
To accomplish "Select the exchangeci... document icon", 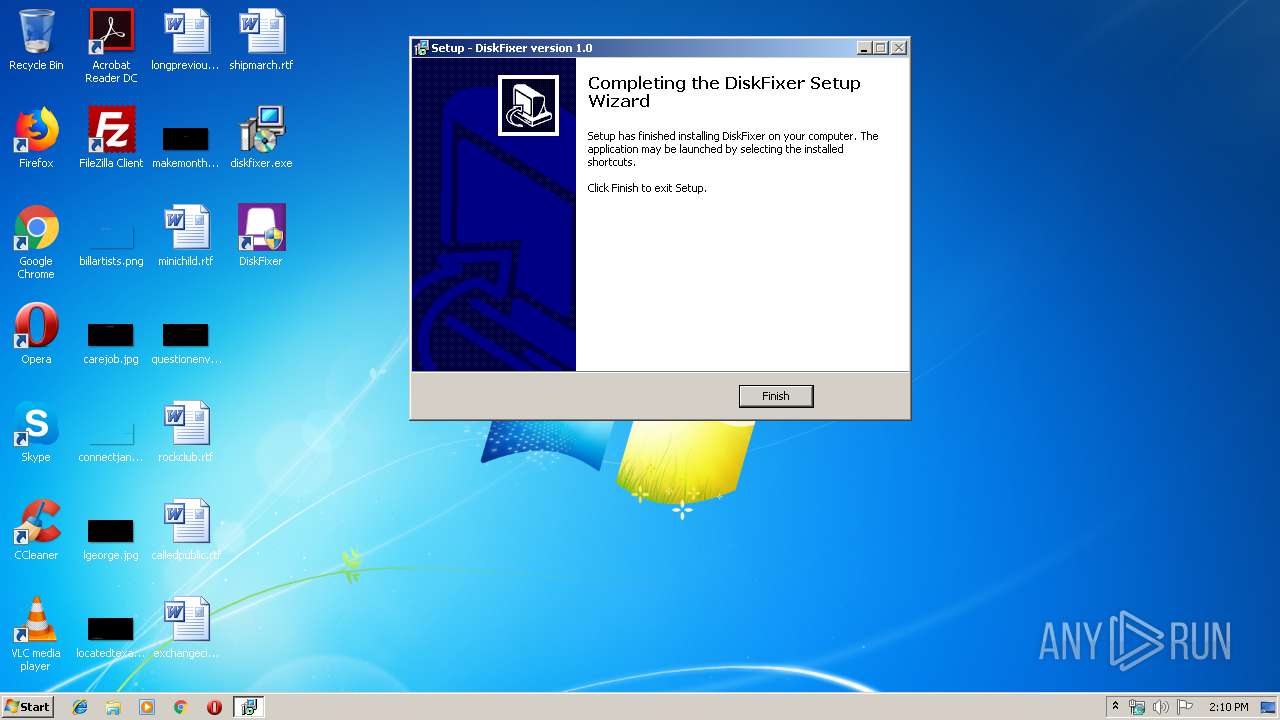I will (x=186, y=628).
